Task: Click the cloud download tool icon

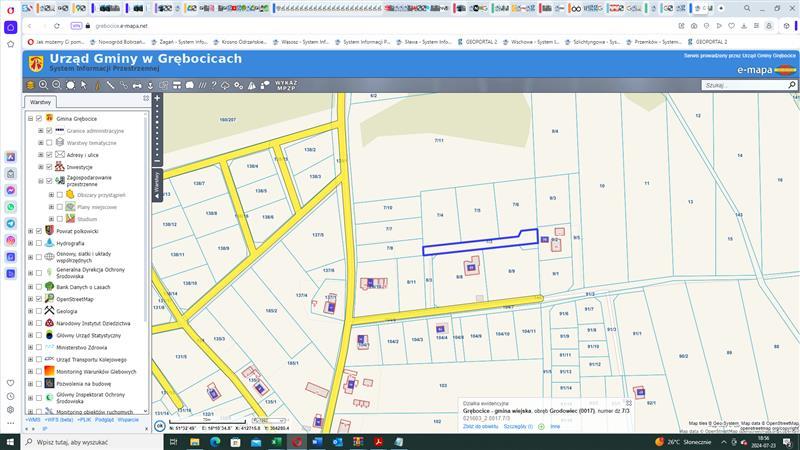Action: click(225, 86)
